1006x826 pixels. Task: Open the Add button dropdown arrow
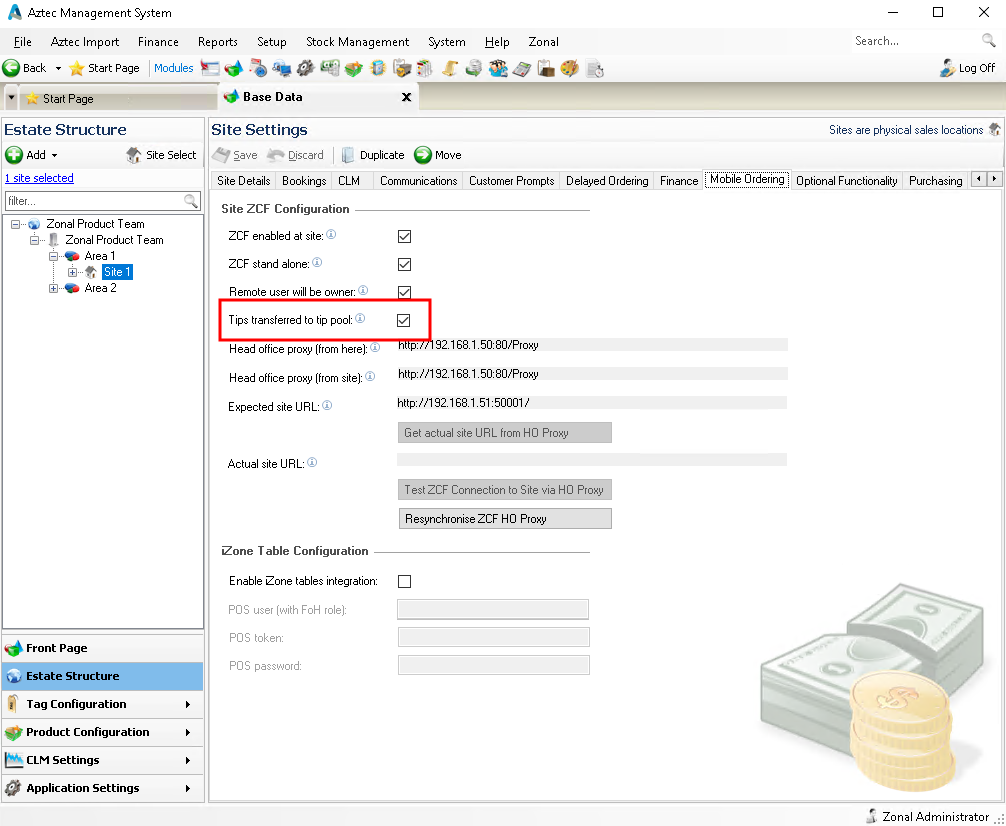point(55,155)
